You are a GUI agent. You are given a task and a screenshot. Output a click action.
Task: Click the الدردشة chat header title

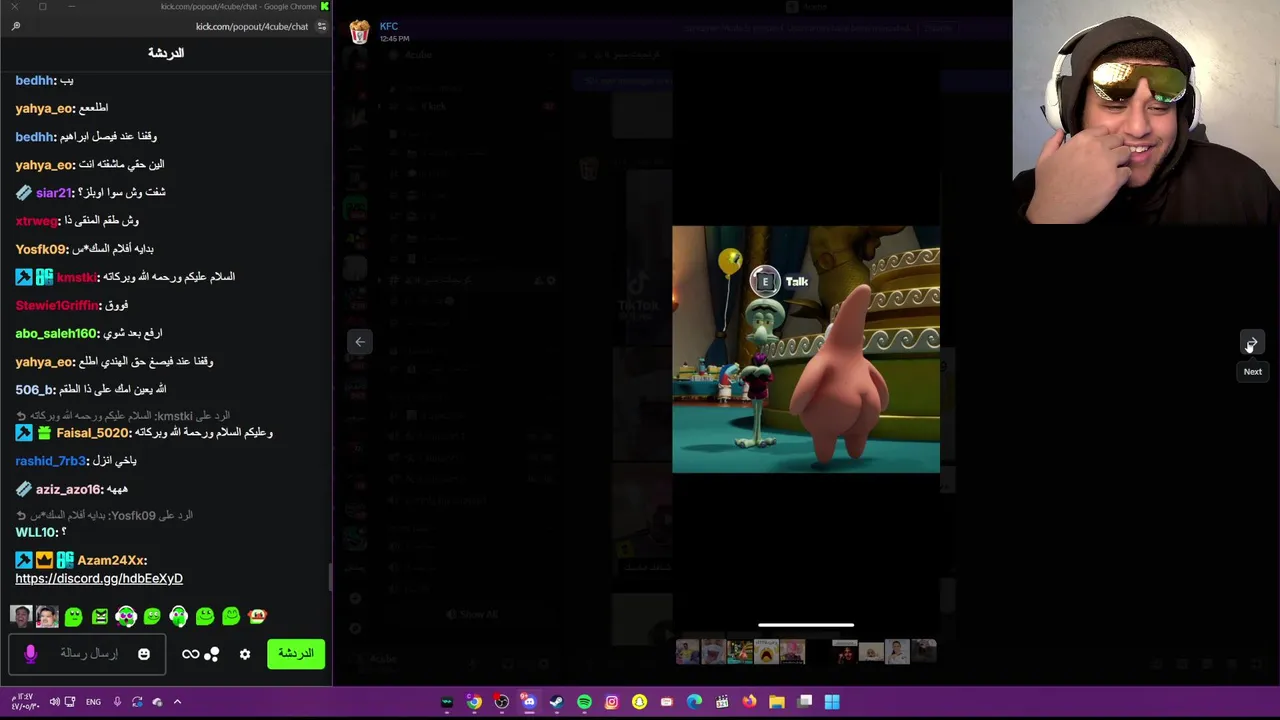[166, 53]
